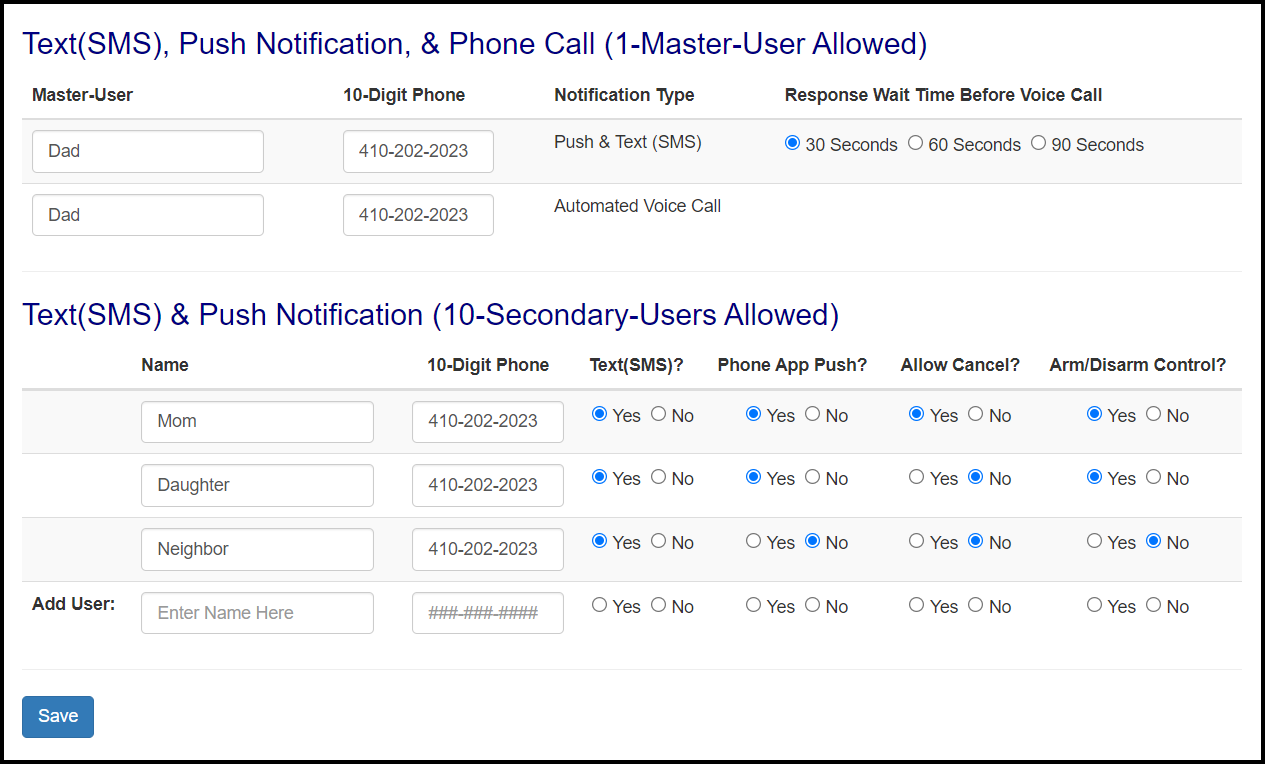Enable Phone App Push for Neighbor

click(x=753, y=541)
